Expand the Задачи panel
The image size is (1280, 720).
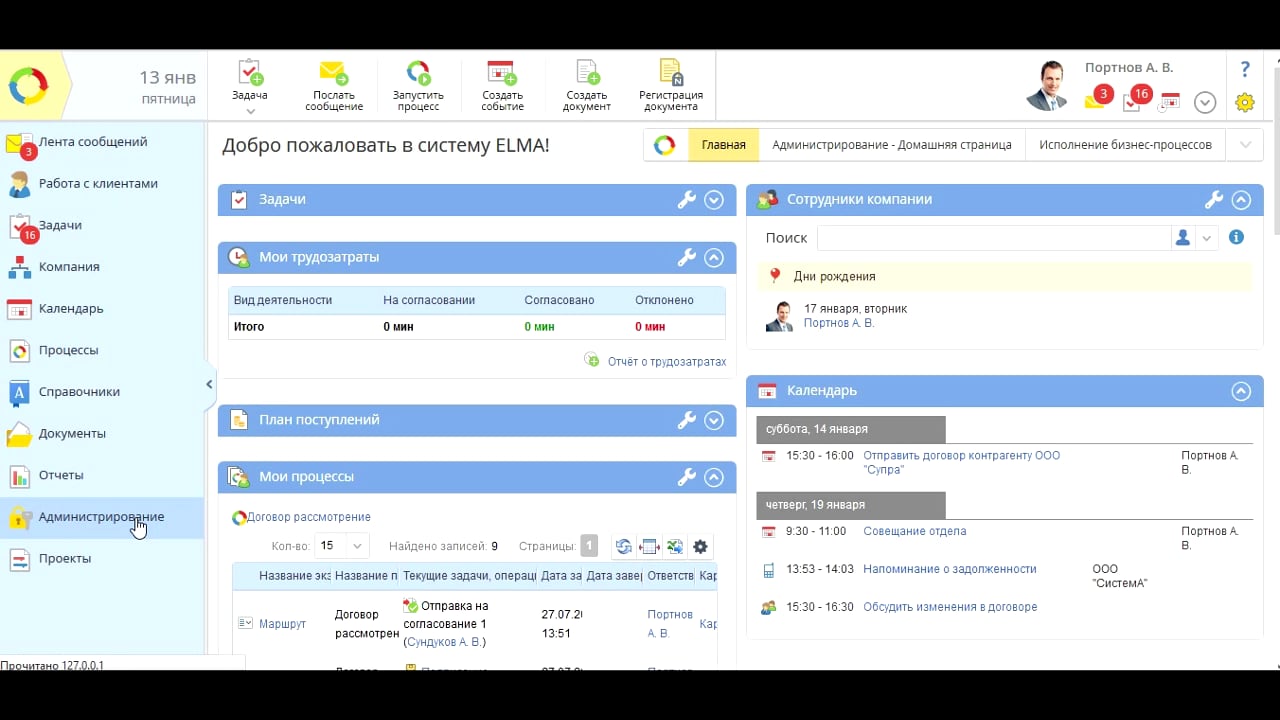(x=714, y=200)
